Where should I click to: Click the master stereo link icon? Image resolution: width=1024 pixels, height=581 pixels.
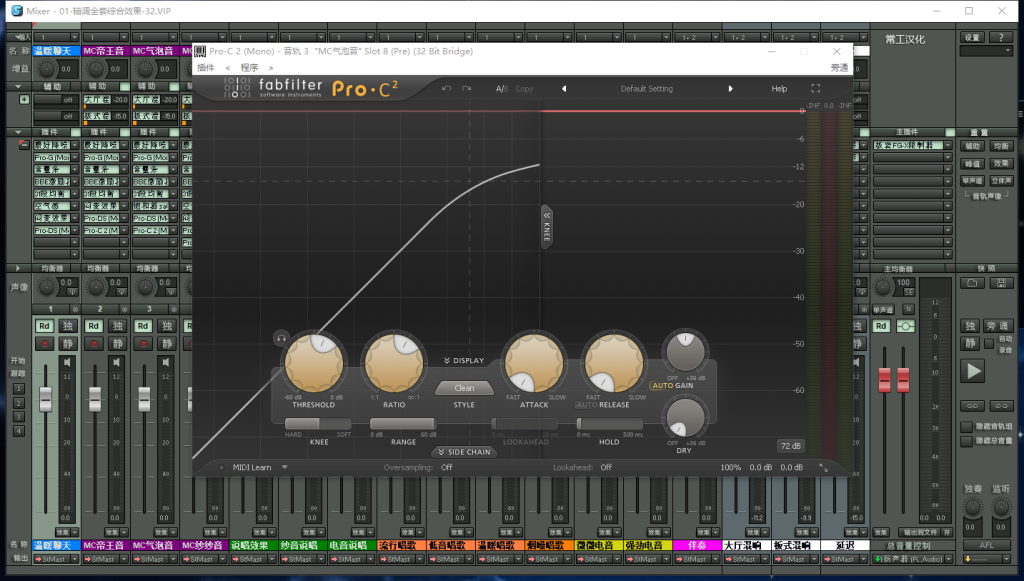coord(905,326)
